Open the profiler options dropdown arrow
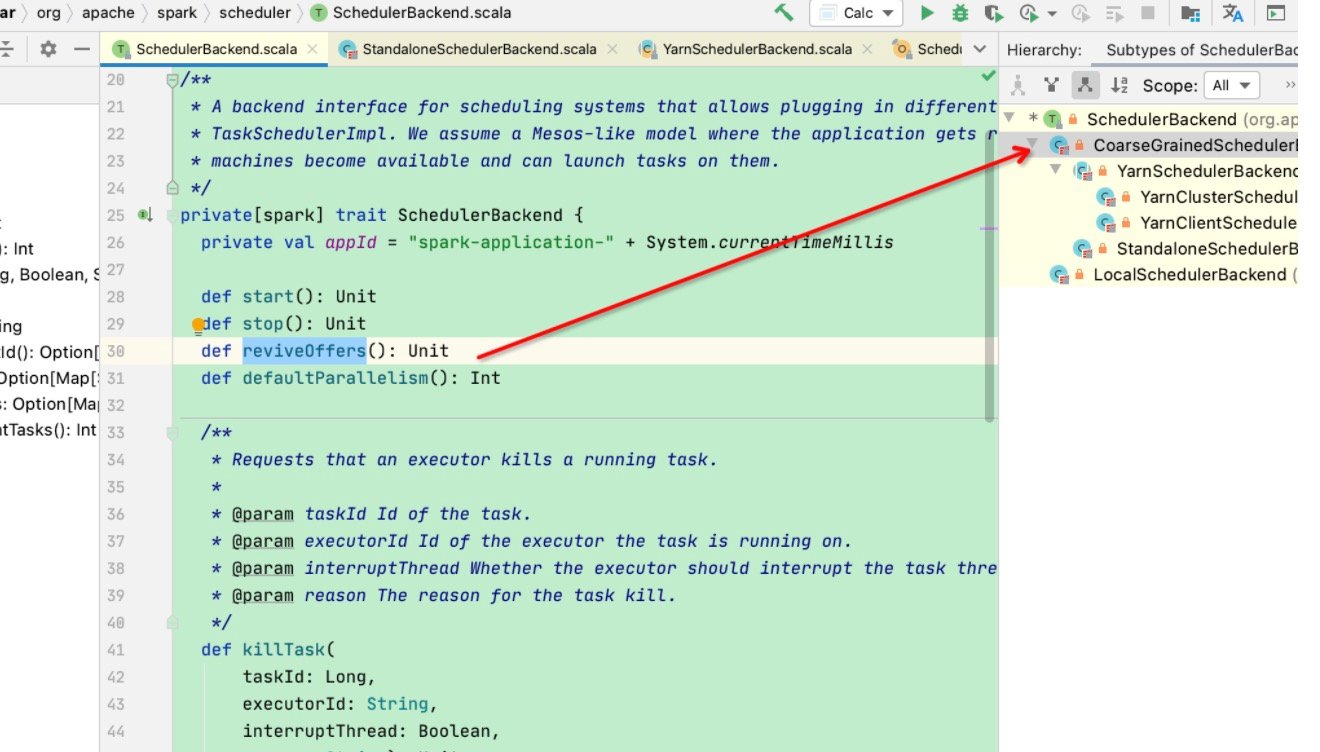 coord(1052,14)
